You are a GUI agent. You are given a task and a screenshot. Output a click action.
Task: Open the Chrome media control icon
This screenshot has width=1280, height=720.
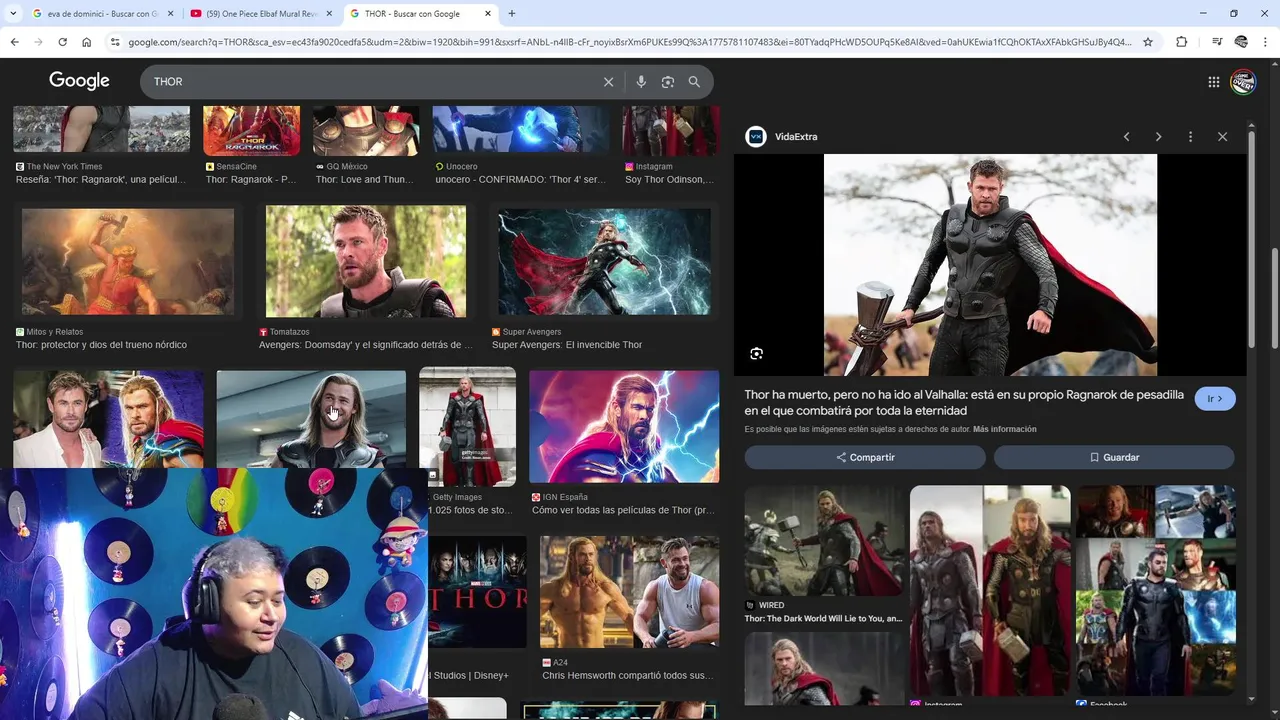(1217, 42)
